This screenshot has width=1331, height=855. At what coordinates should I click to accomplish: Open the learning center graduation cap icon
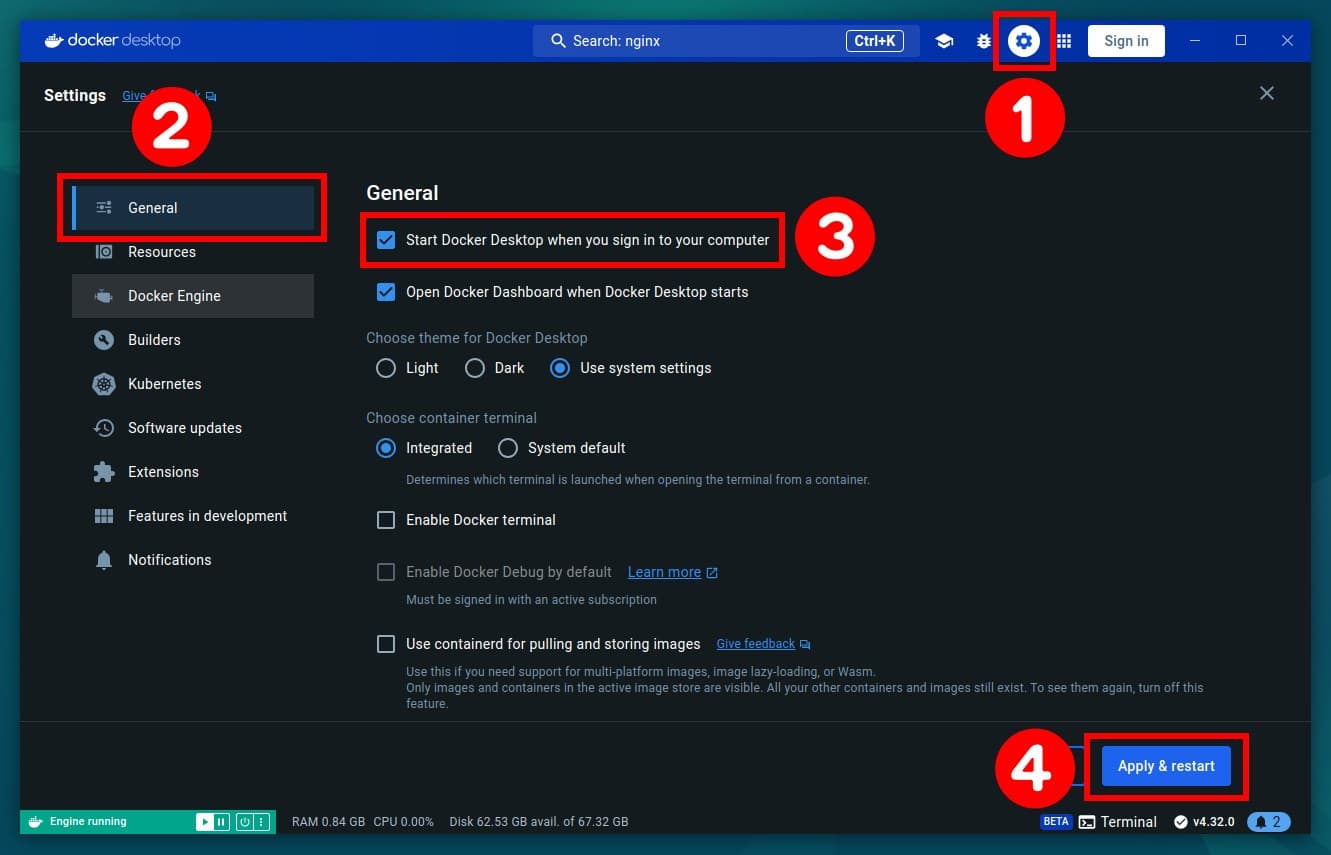coord(944,41)
